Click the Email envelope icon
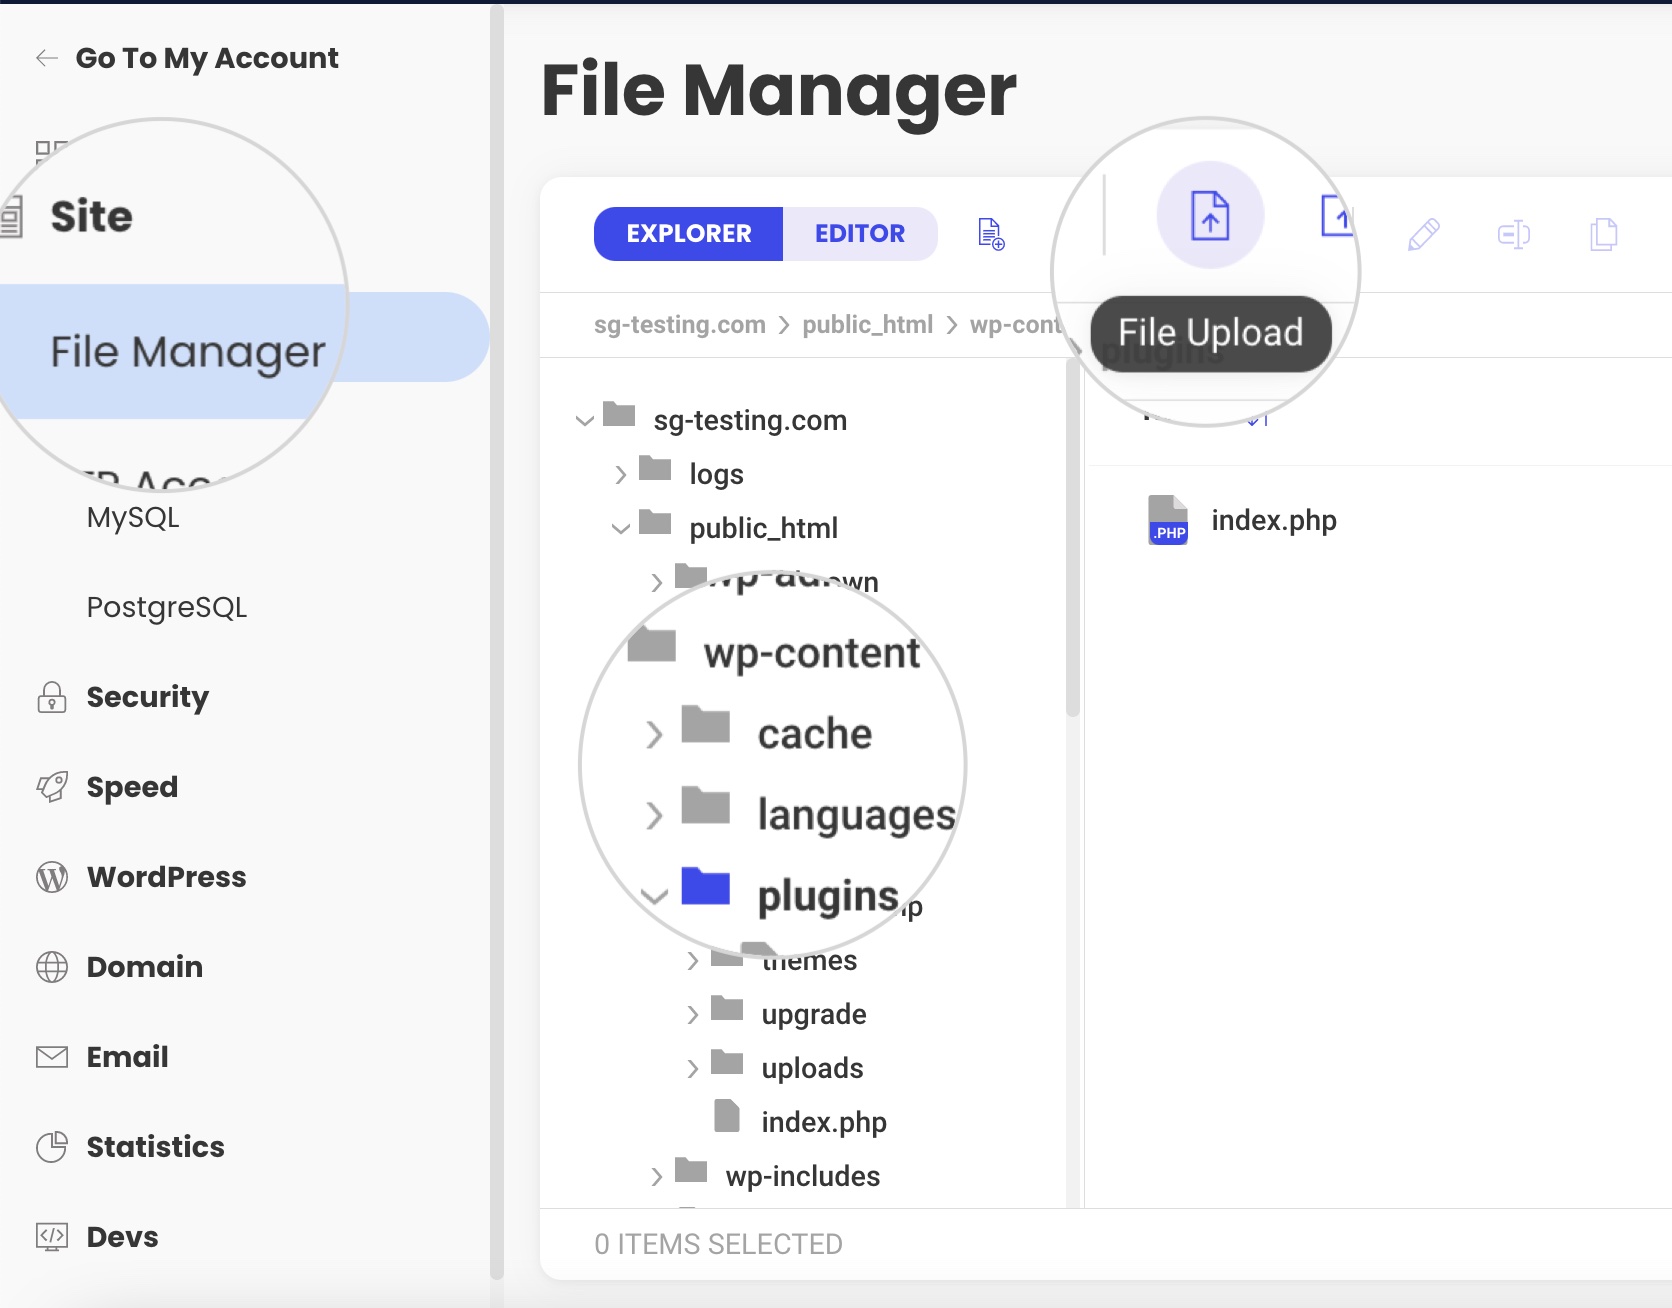The image size is (1672, 1308). click(52, 1057)
